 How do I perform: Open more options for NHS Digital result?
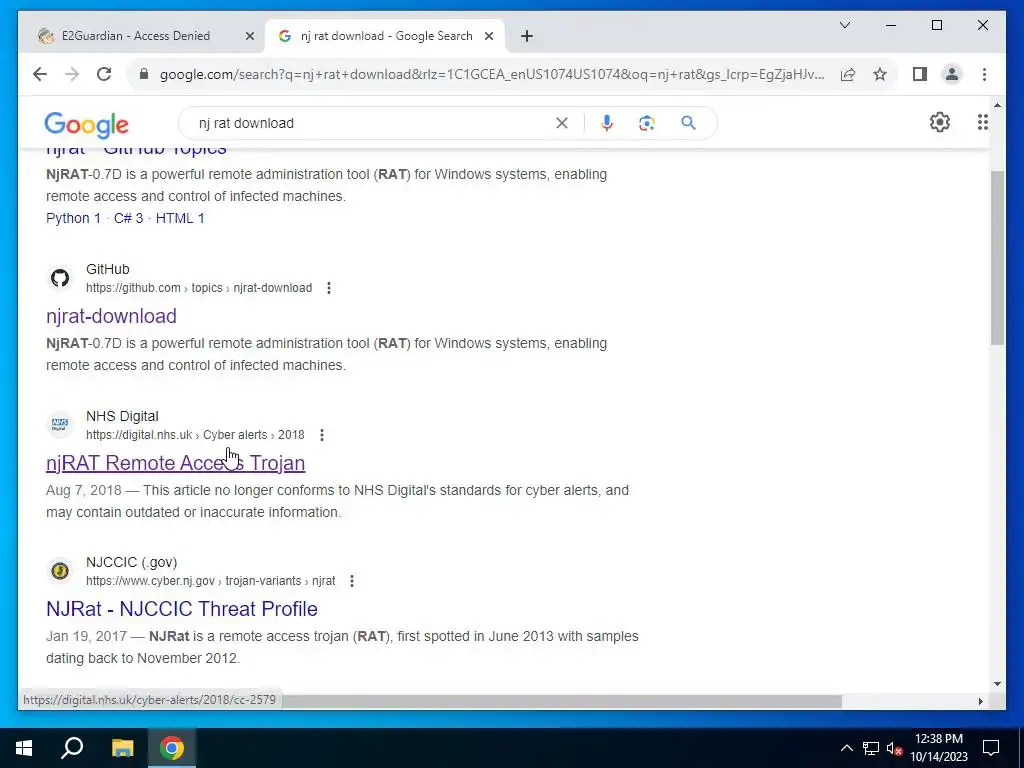pyautogui.click(x=321, y=435)
